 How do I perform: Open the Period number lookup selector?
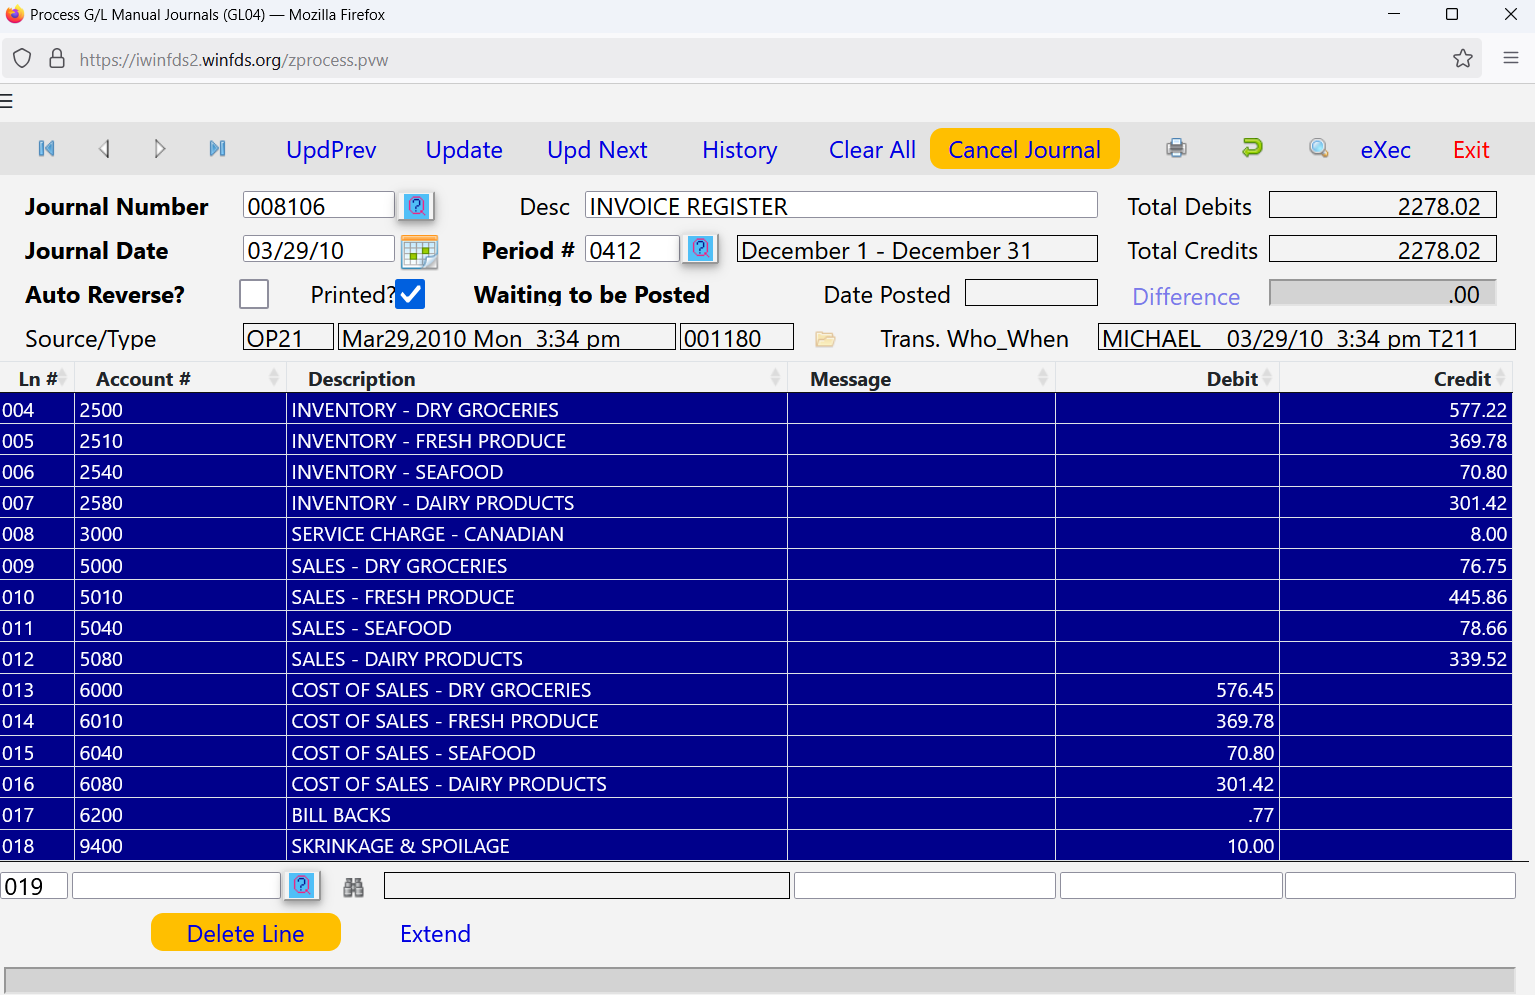pyautogui.click(x=700, y=247)
